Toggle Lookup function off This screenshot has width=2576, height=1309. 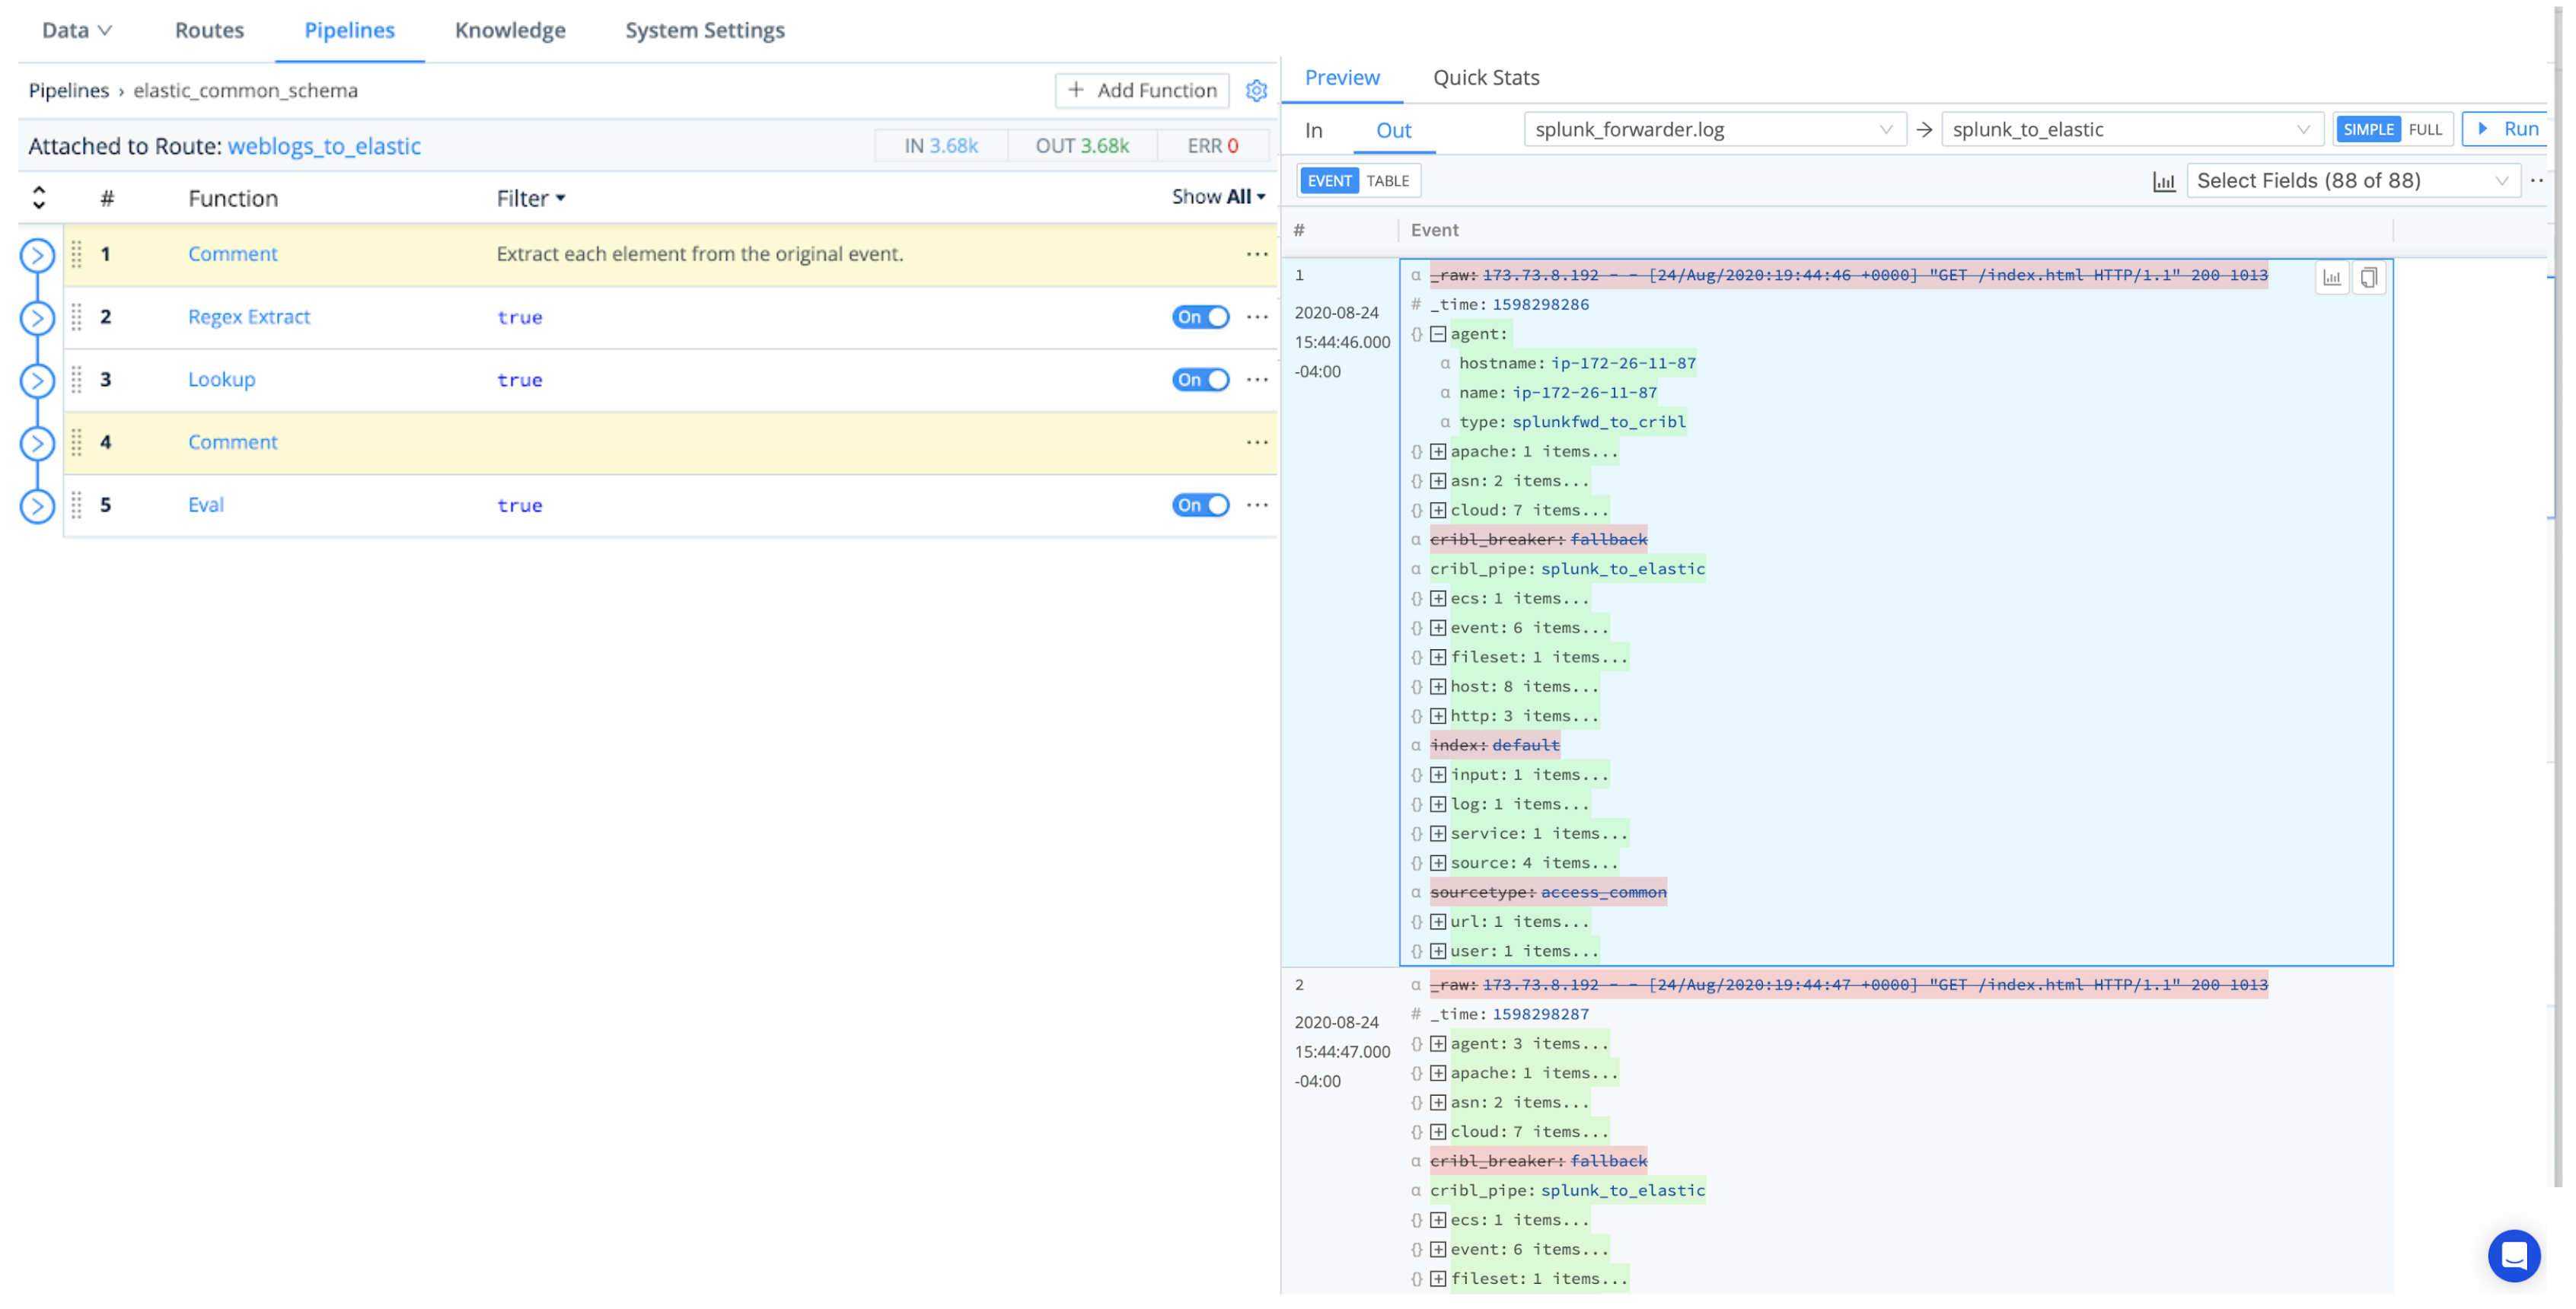[1200, 380]
